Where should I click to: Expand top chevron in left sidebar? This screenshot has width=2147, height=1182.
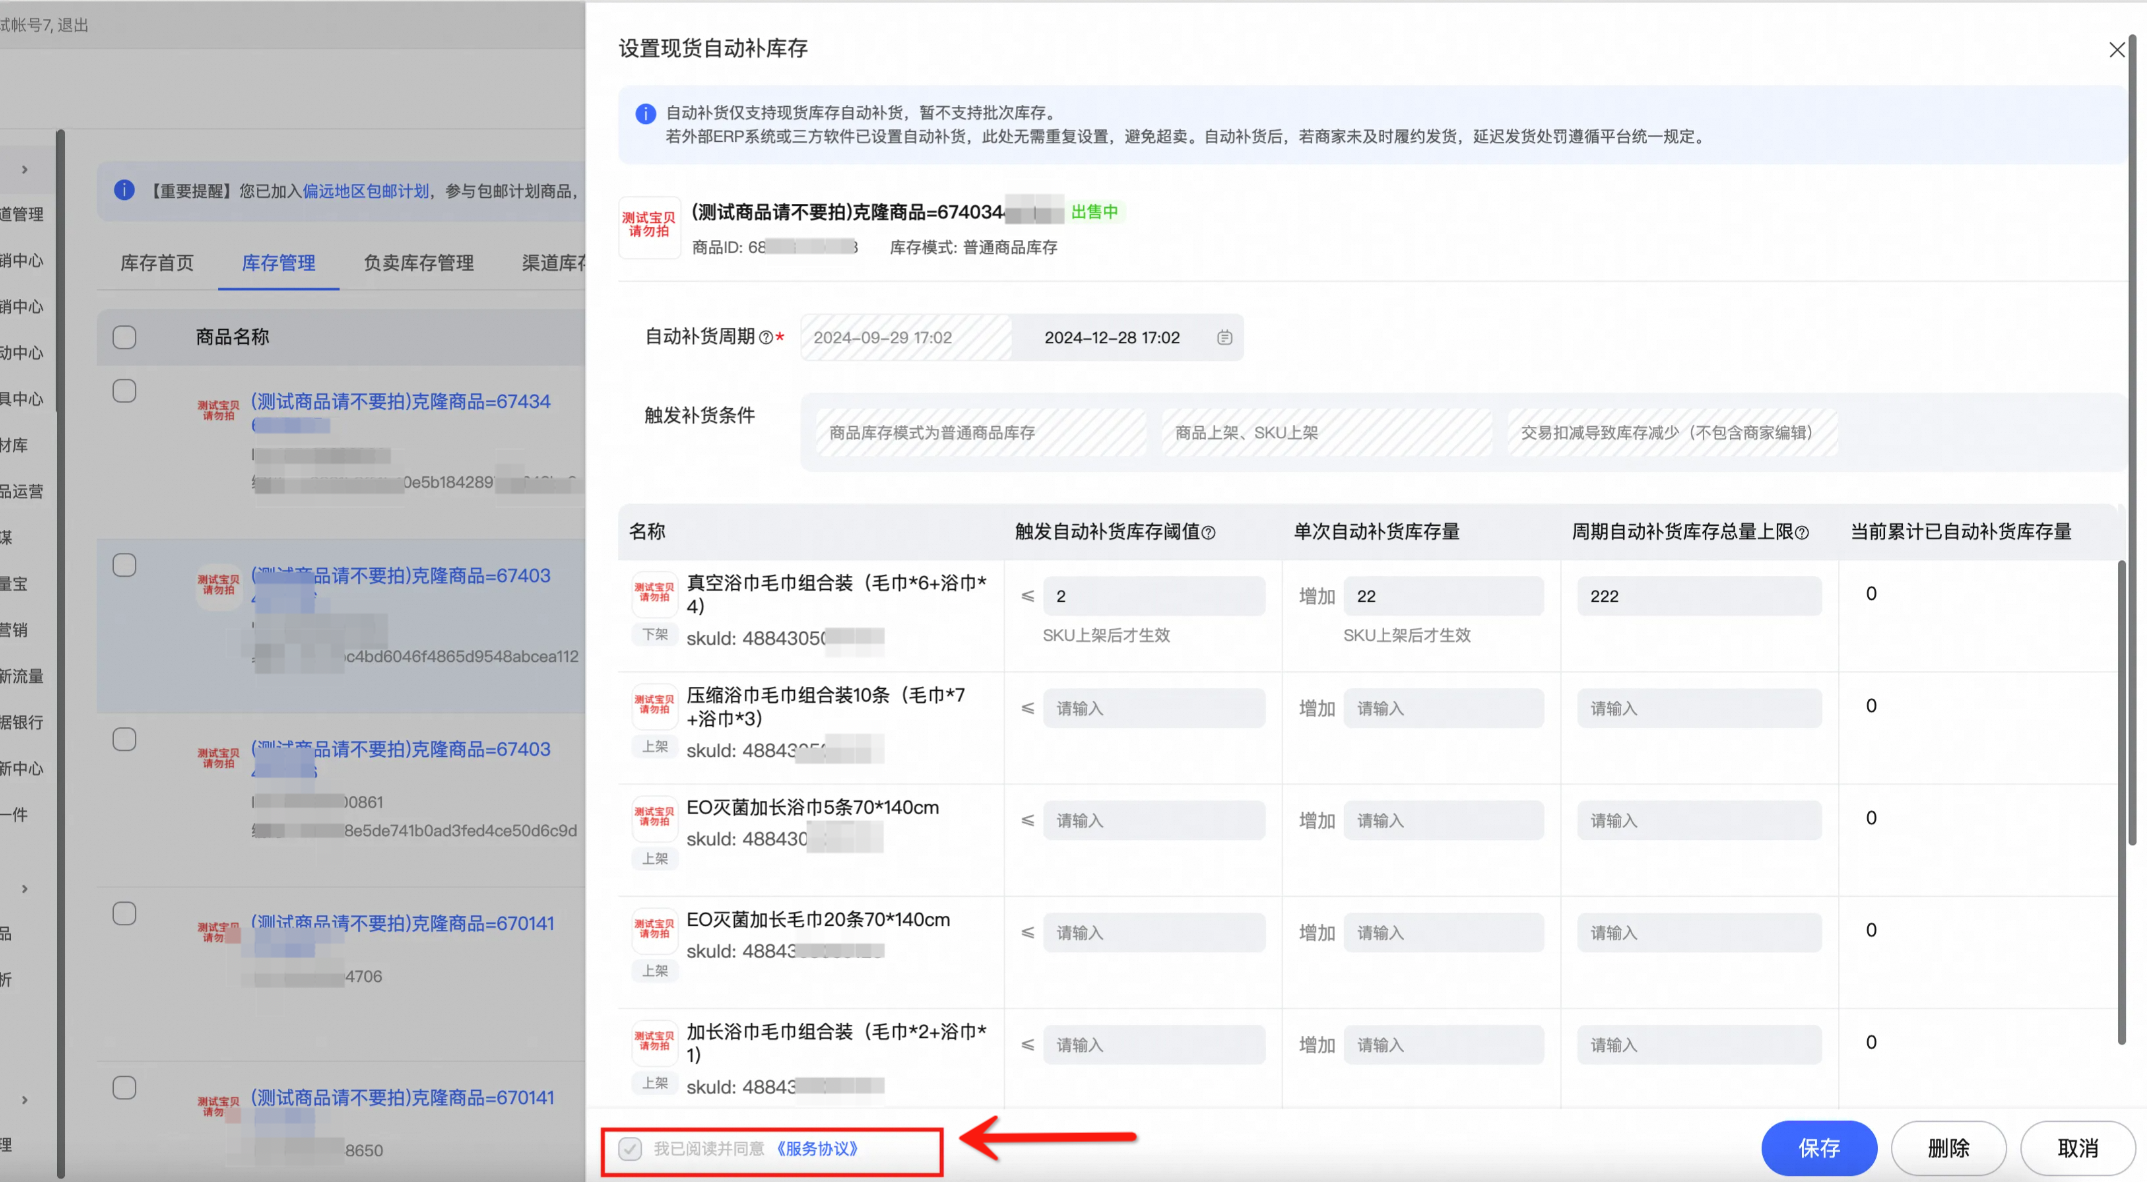[x=24, y=170]
